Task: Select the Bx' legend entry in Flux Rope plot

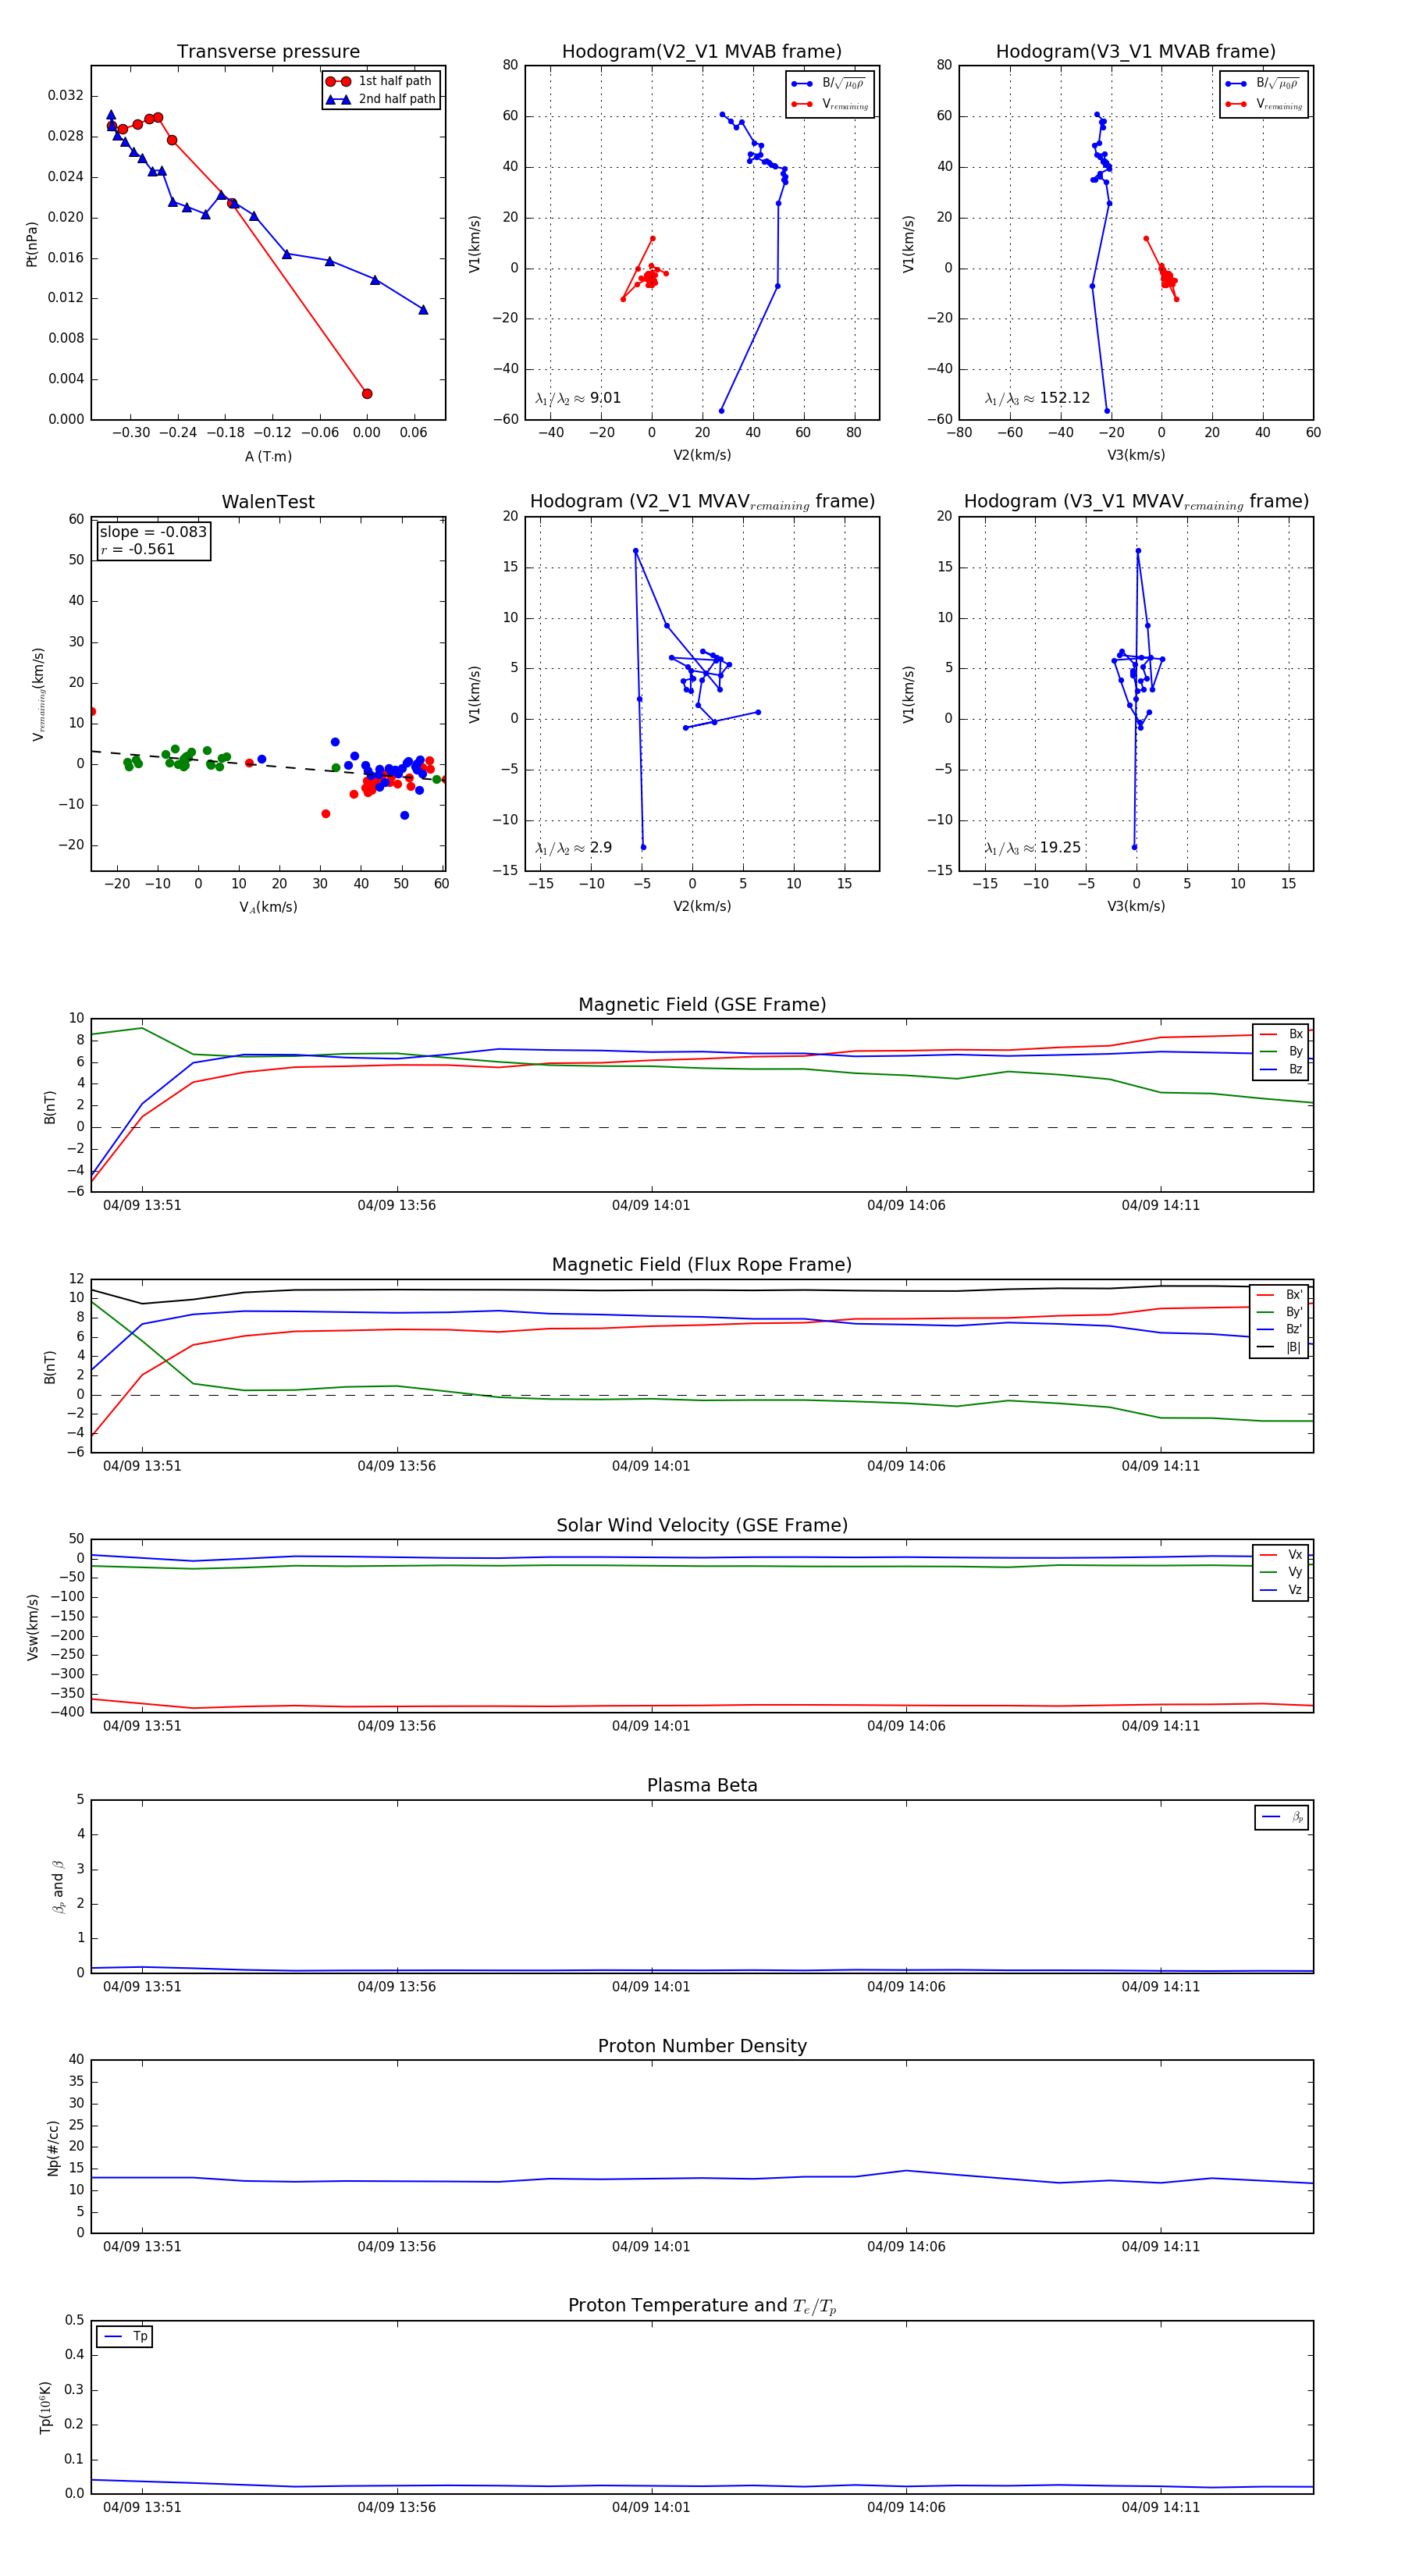Action: coord(1280,1294)
